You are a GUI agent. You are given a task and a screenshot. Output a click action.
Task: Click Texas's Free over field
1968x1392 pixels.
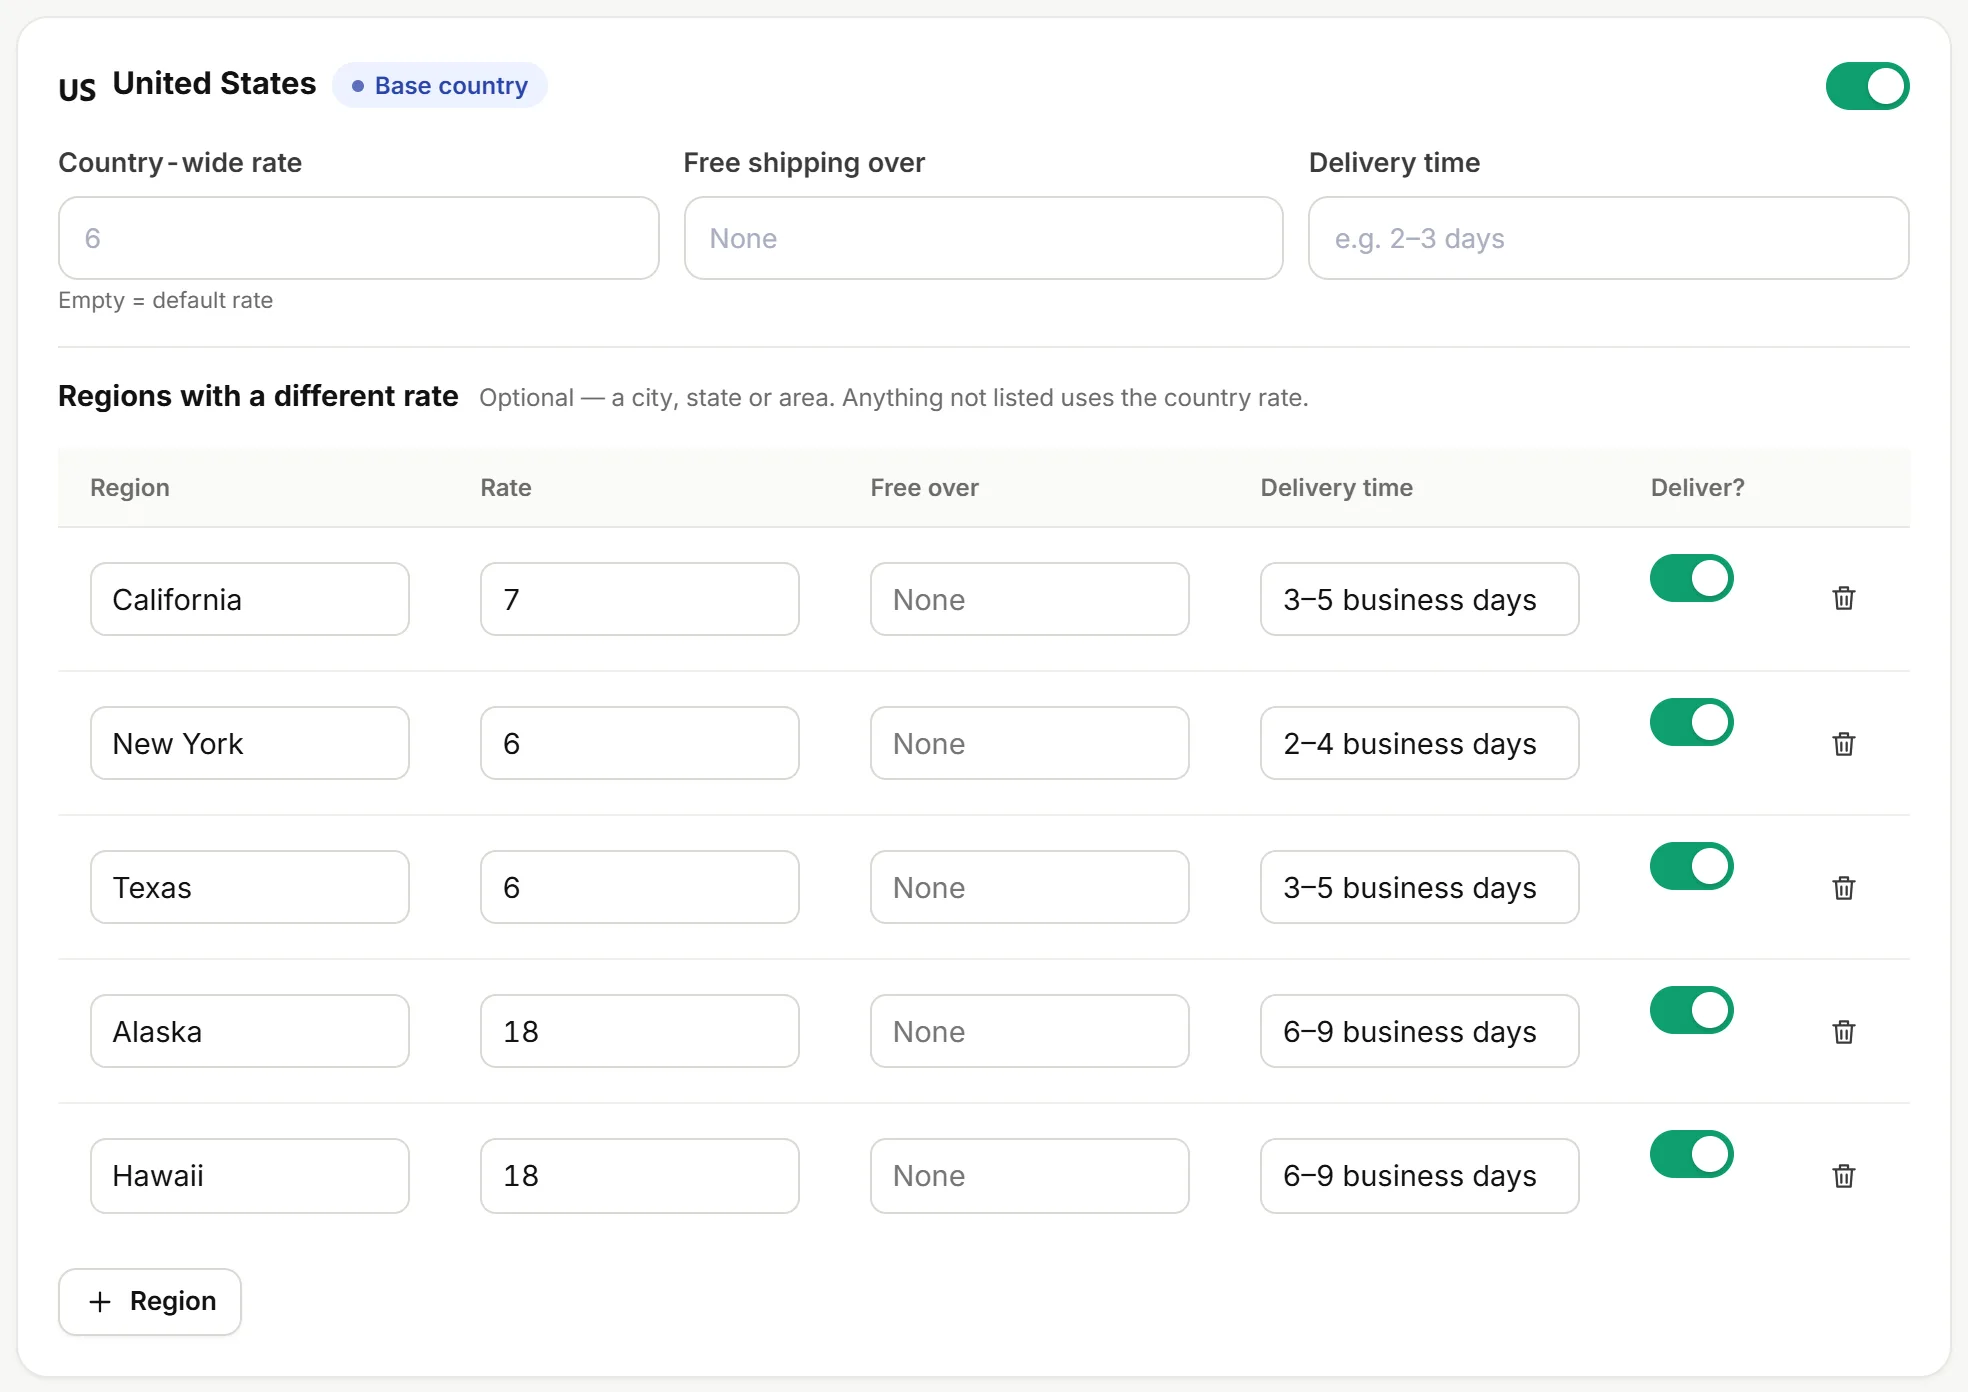click(x=1030, y=887)
